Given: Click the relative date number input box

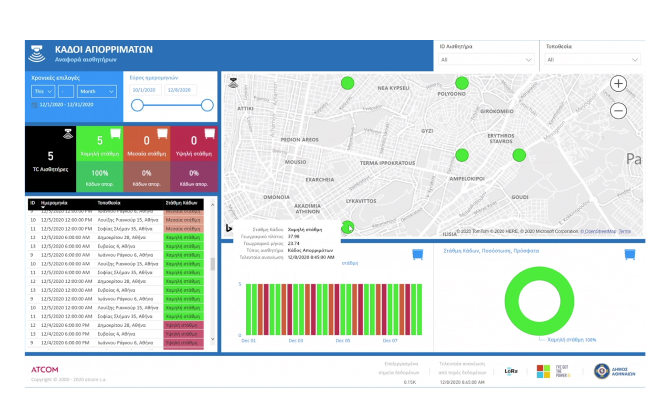Looking at the screenshot, I should pos(66,91).
